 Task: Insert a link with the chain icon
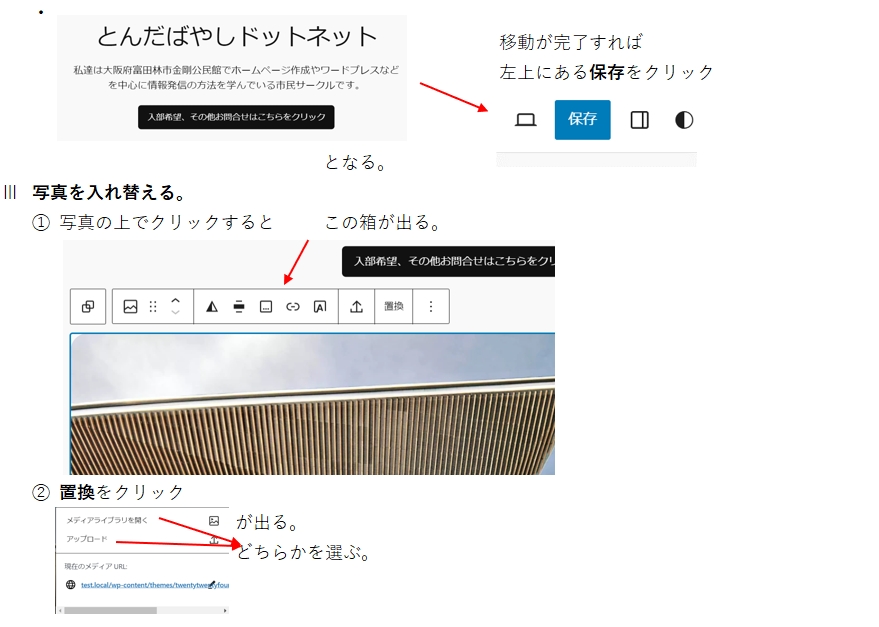(293, 307)
